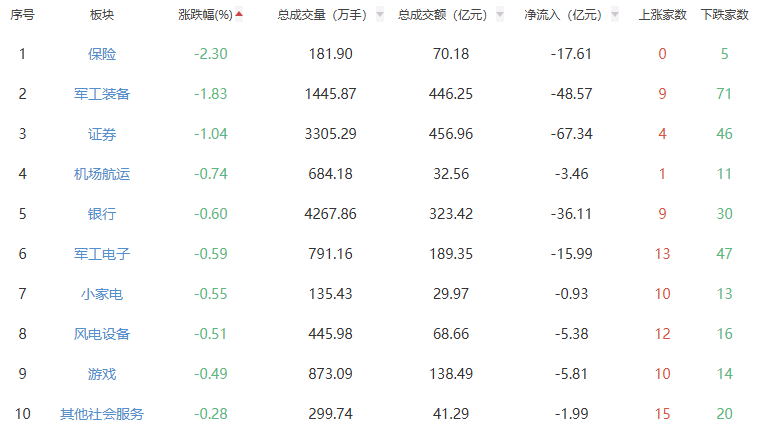Click the 序号 column header
This screenshot has width=761, height=433.
pyautogui.click(x=22, y=15)
